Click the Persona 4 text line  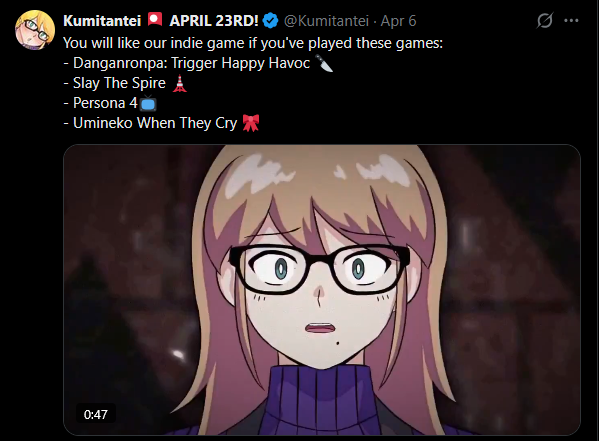coord(105,103)
